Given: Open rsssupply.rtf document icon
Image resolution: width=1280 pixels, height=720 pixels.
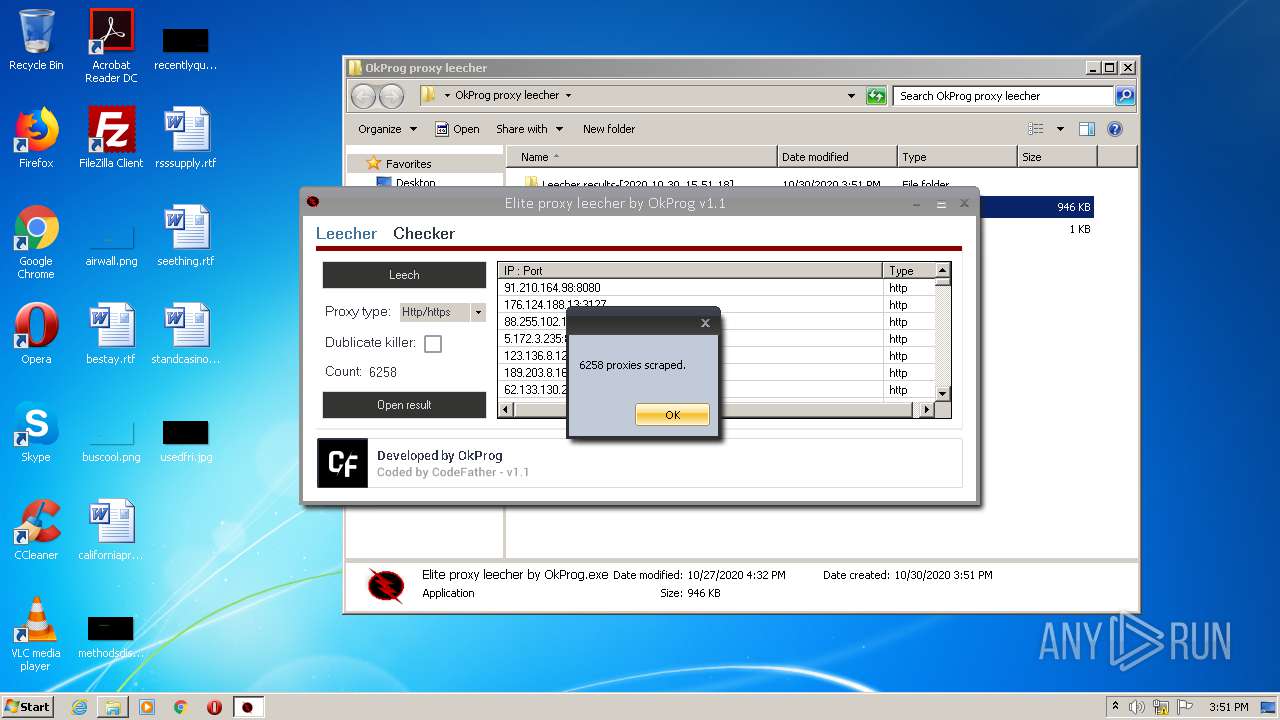Looking at the screenshot, I should pos(186,138).
